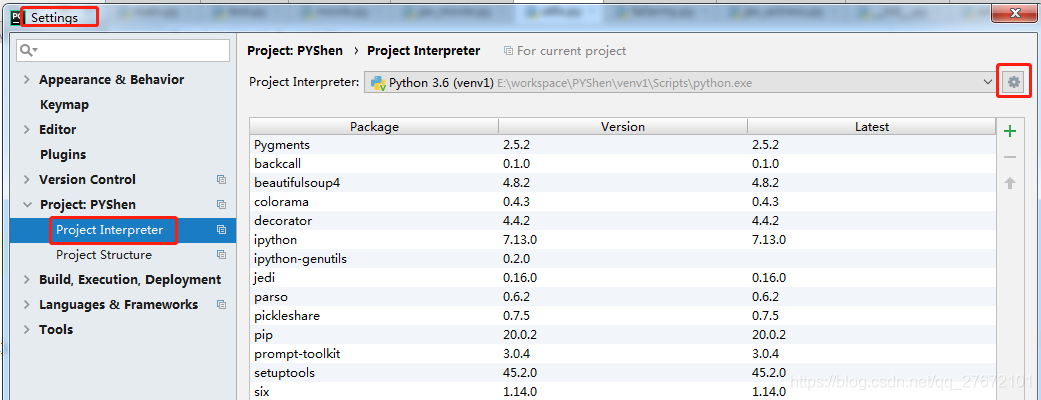Open the Keymap settings page
Viewport: 1041px width, 400px height.
click(x=64, y=105)
